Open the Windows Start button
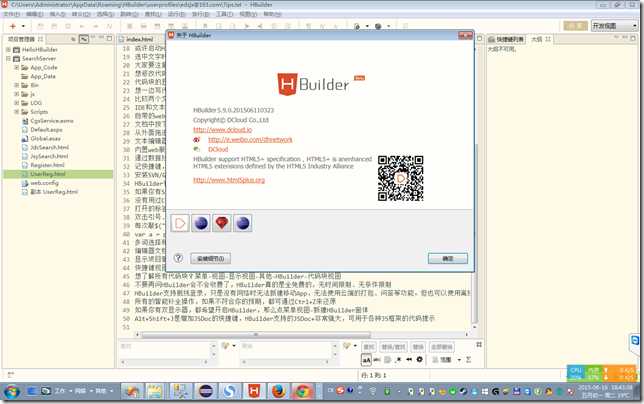The width and height of the screenshot is (644, 404). 11,391
